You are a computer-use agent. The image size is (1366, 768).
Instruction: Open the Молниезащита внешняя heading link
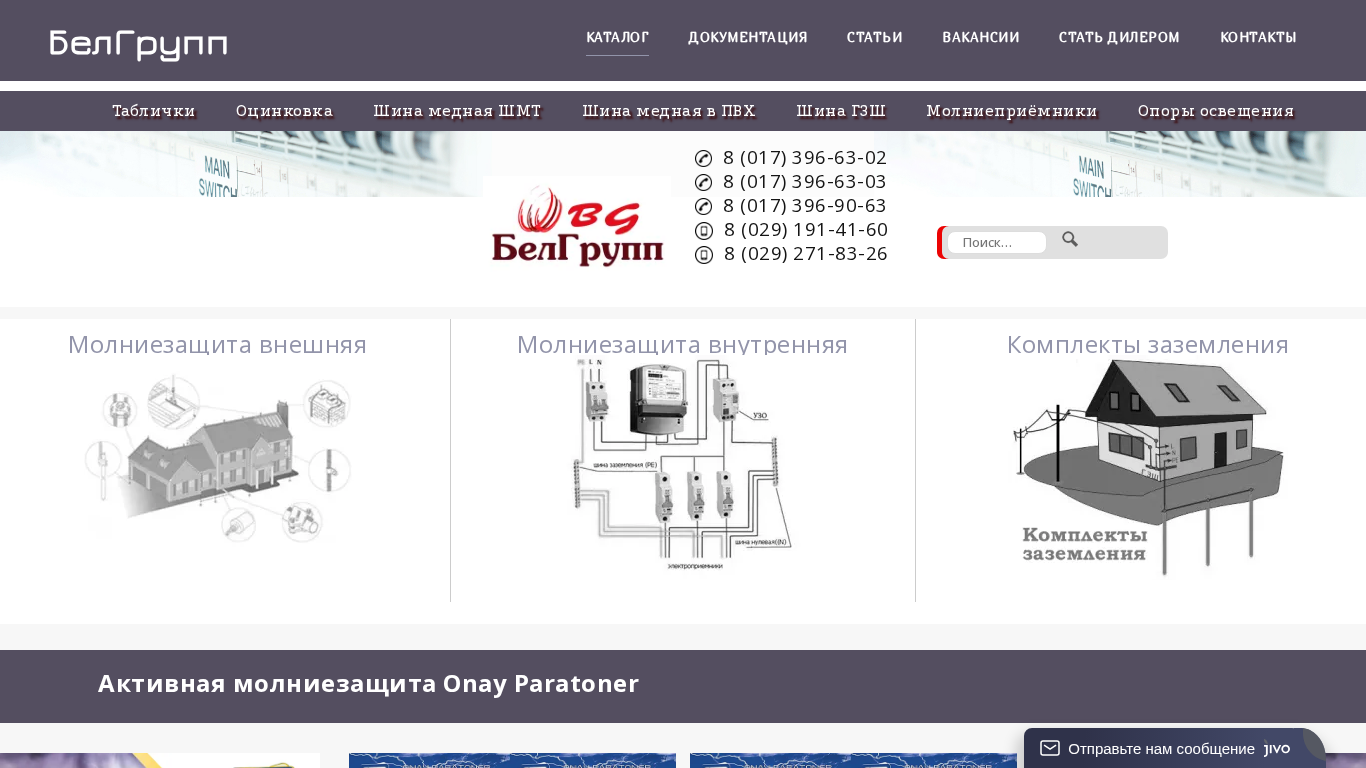pos(217,345)
